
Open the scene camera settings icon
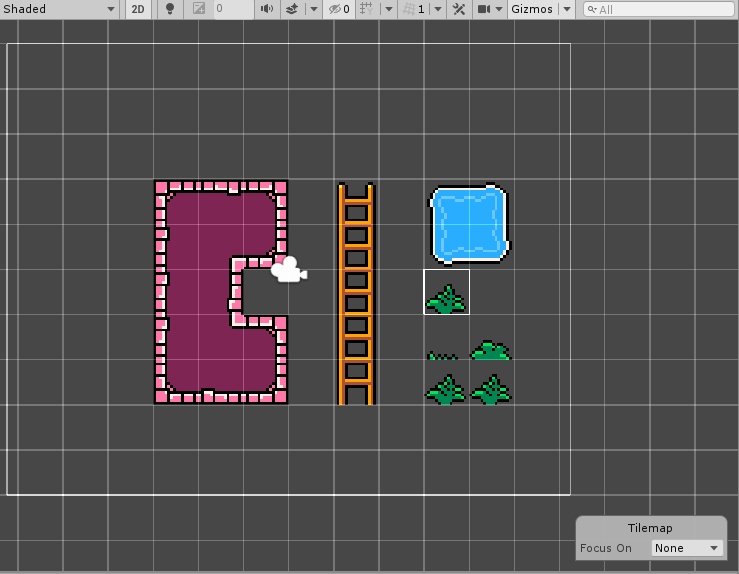coord(484,9)
